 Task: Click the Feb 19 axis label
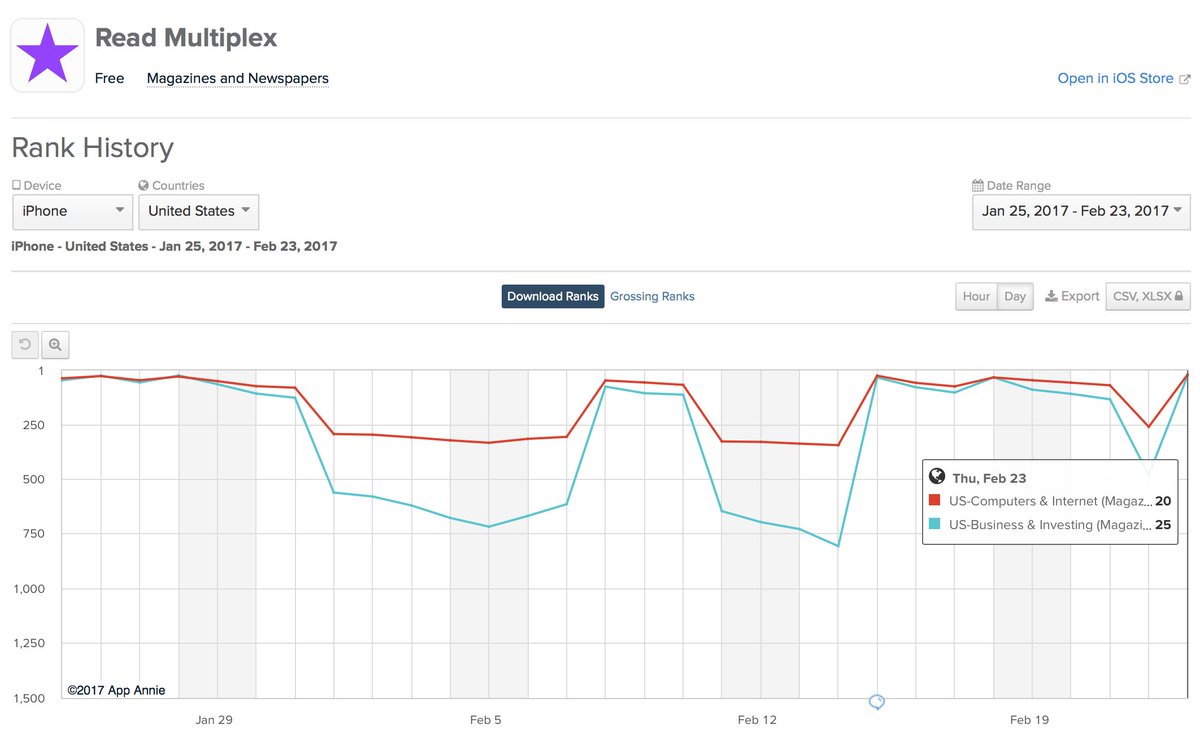[1029, 719]
